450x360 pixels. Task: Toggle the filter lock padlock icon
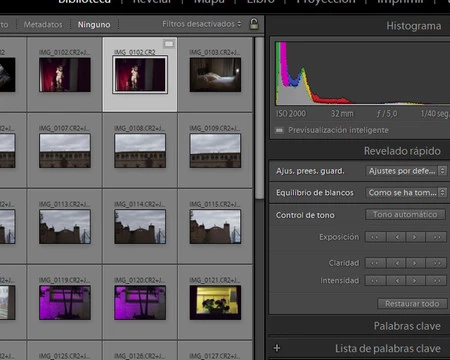[254, 24]
